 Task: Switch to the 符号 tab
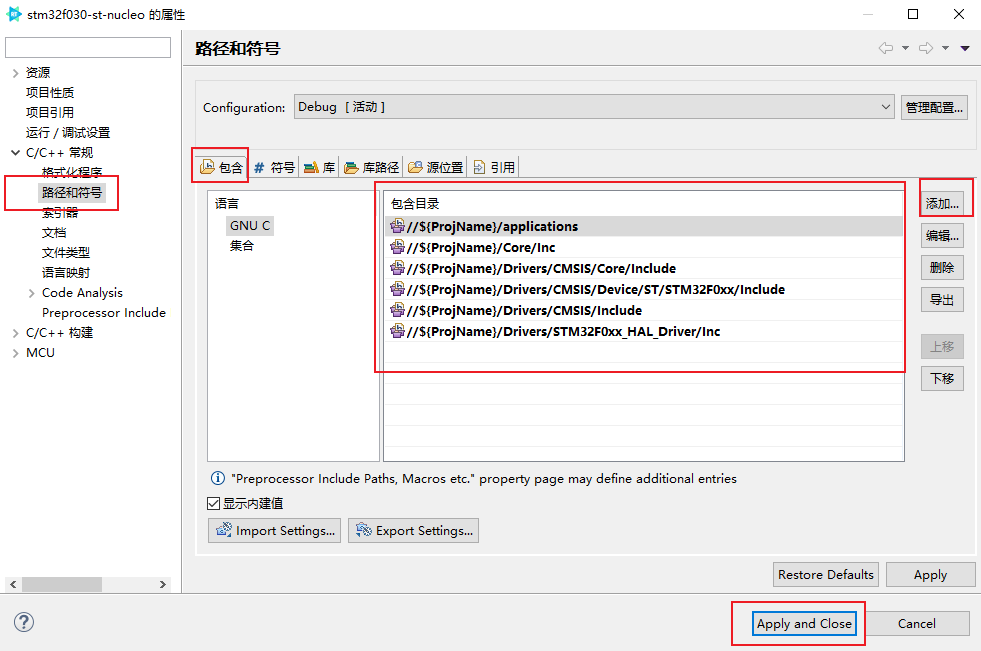click(274, 167)
